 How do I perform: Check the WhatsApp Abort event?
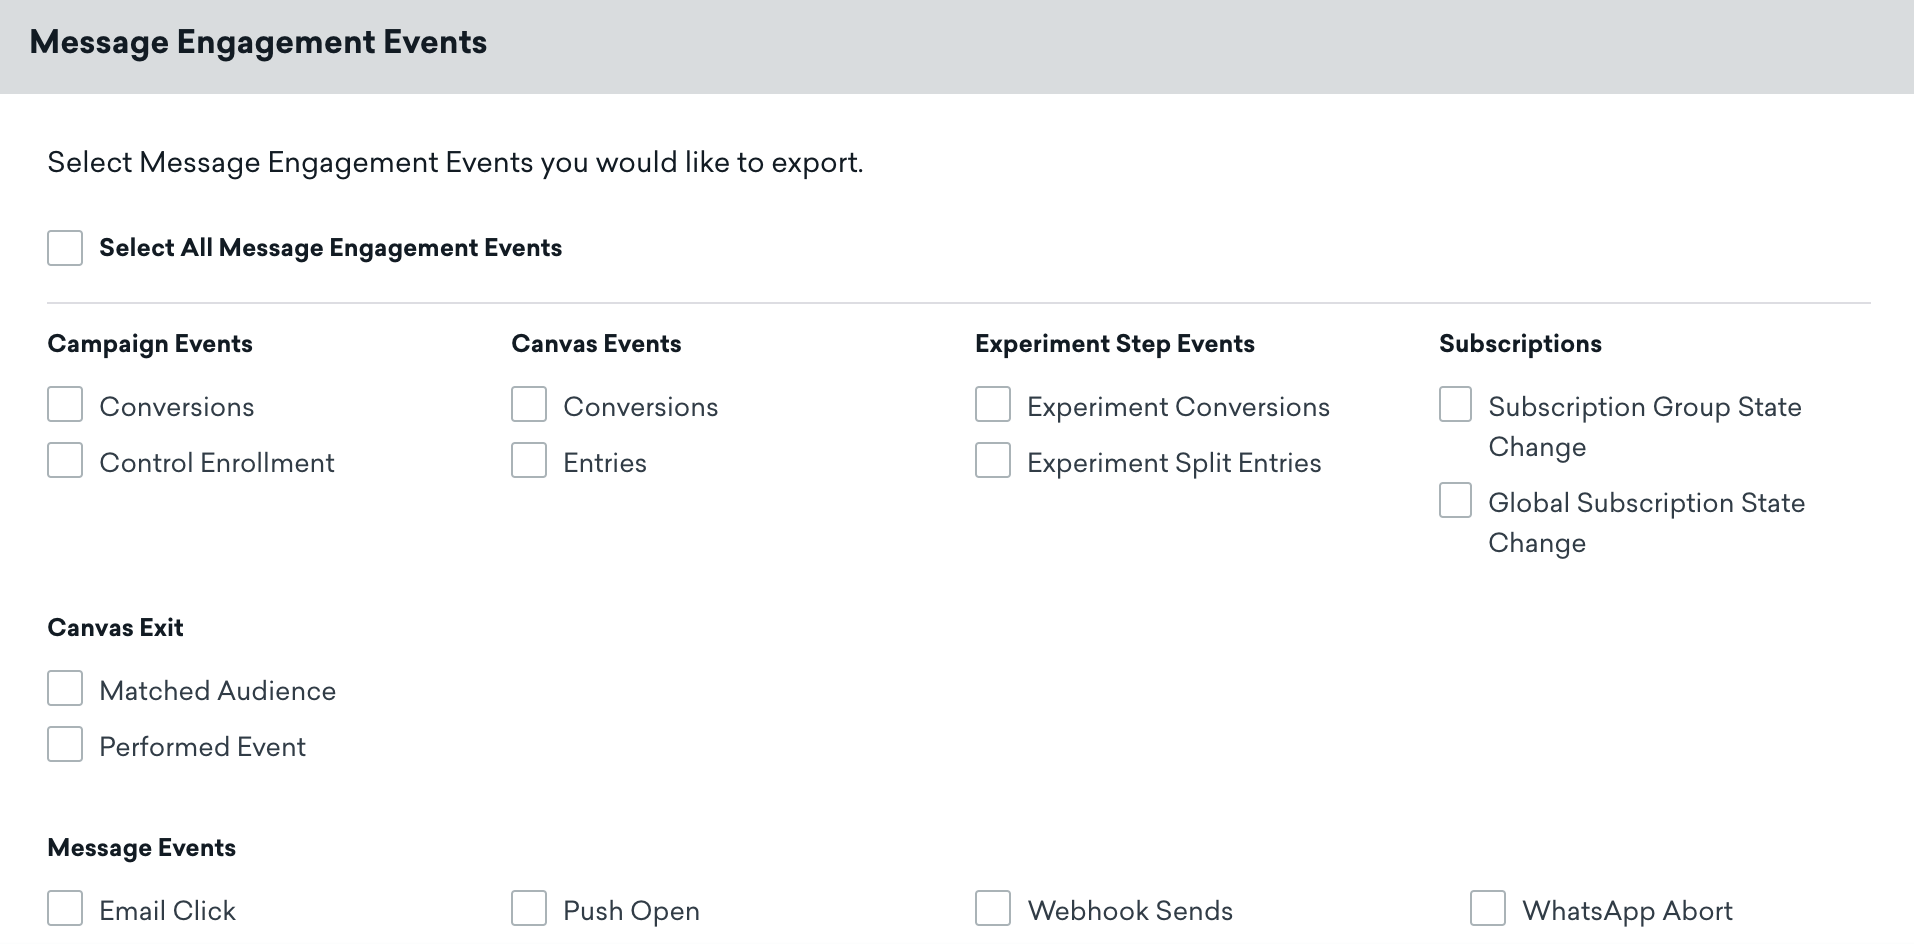(1488, 909)
